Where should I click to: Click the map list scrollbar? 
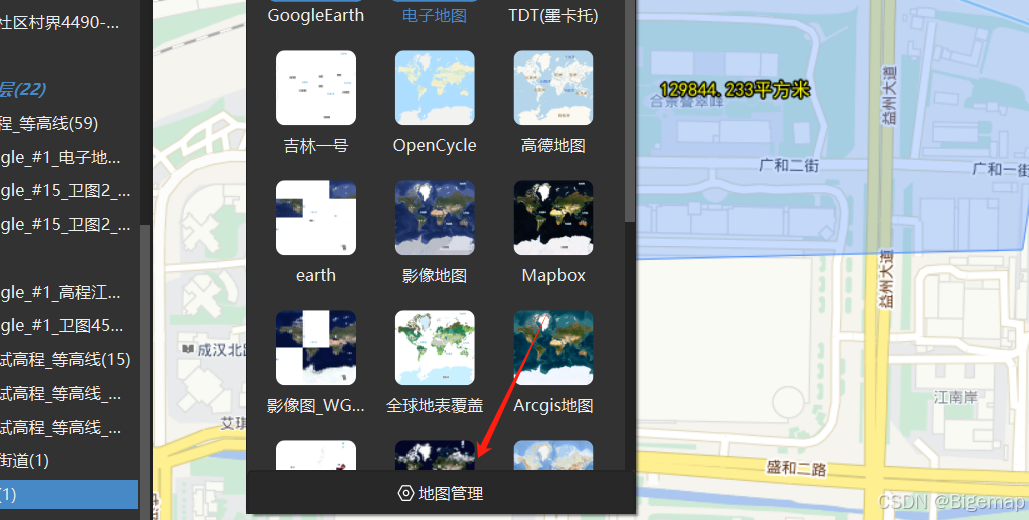coord(630,110)
